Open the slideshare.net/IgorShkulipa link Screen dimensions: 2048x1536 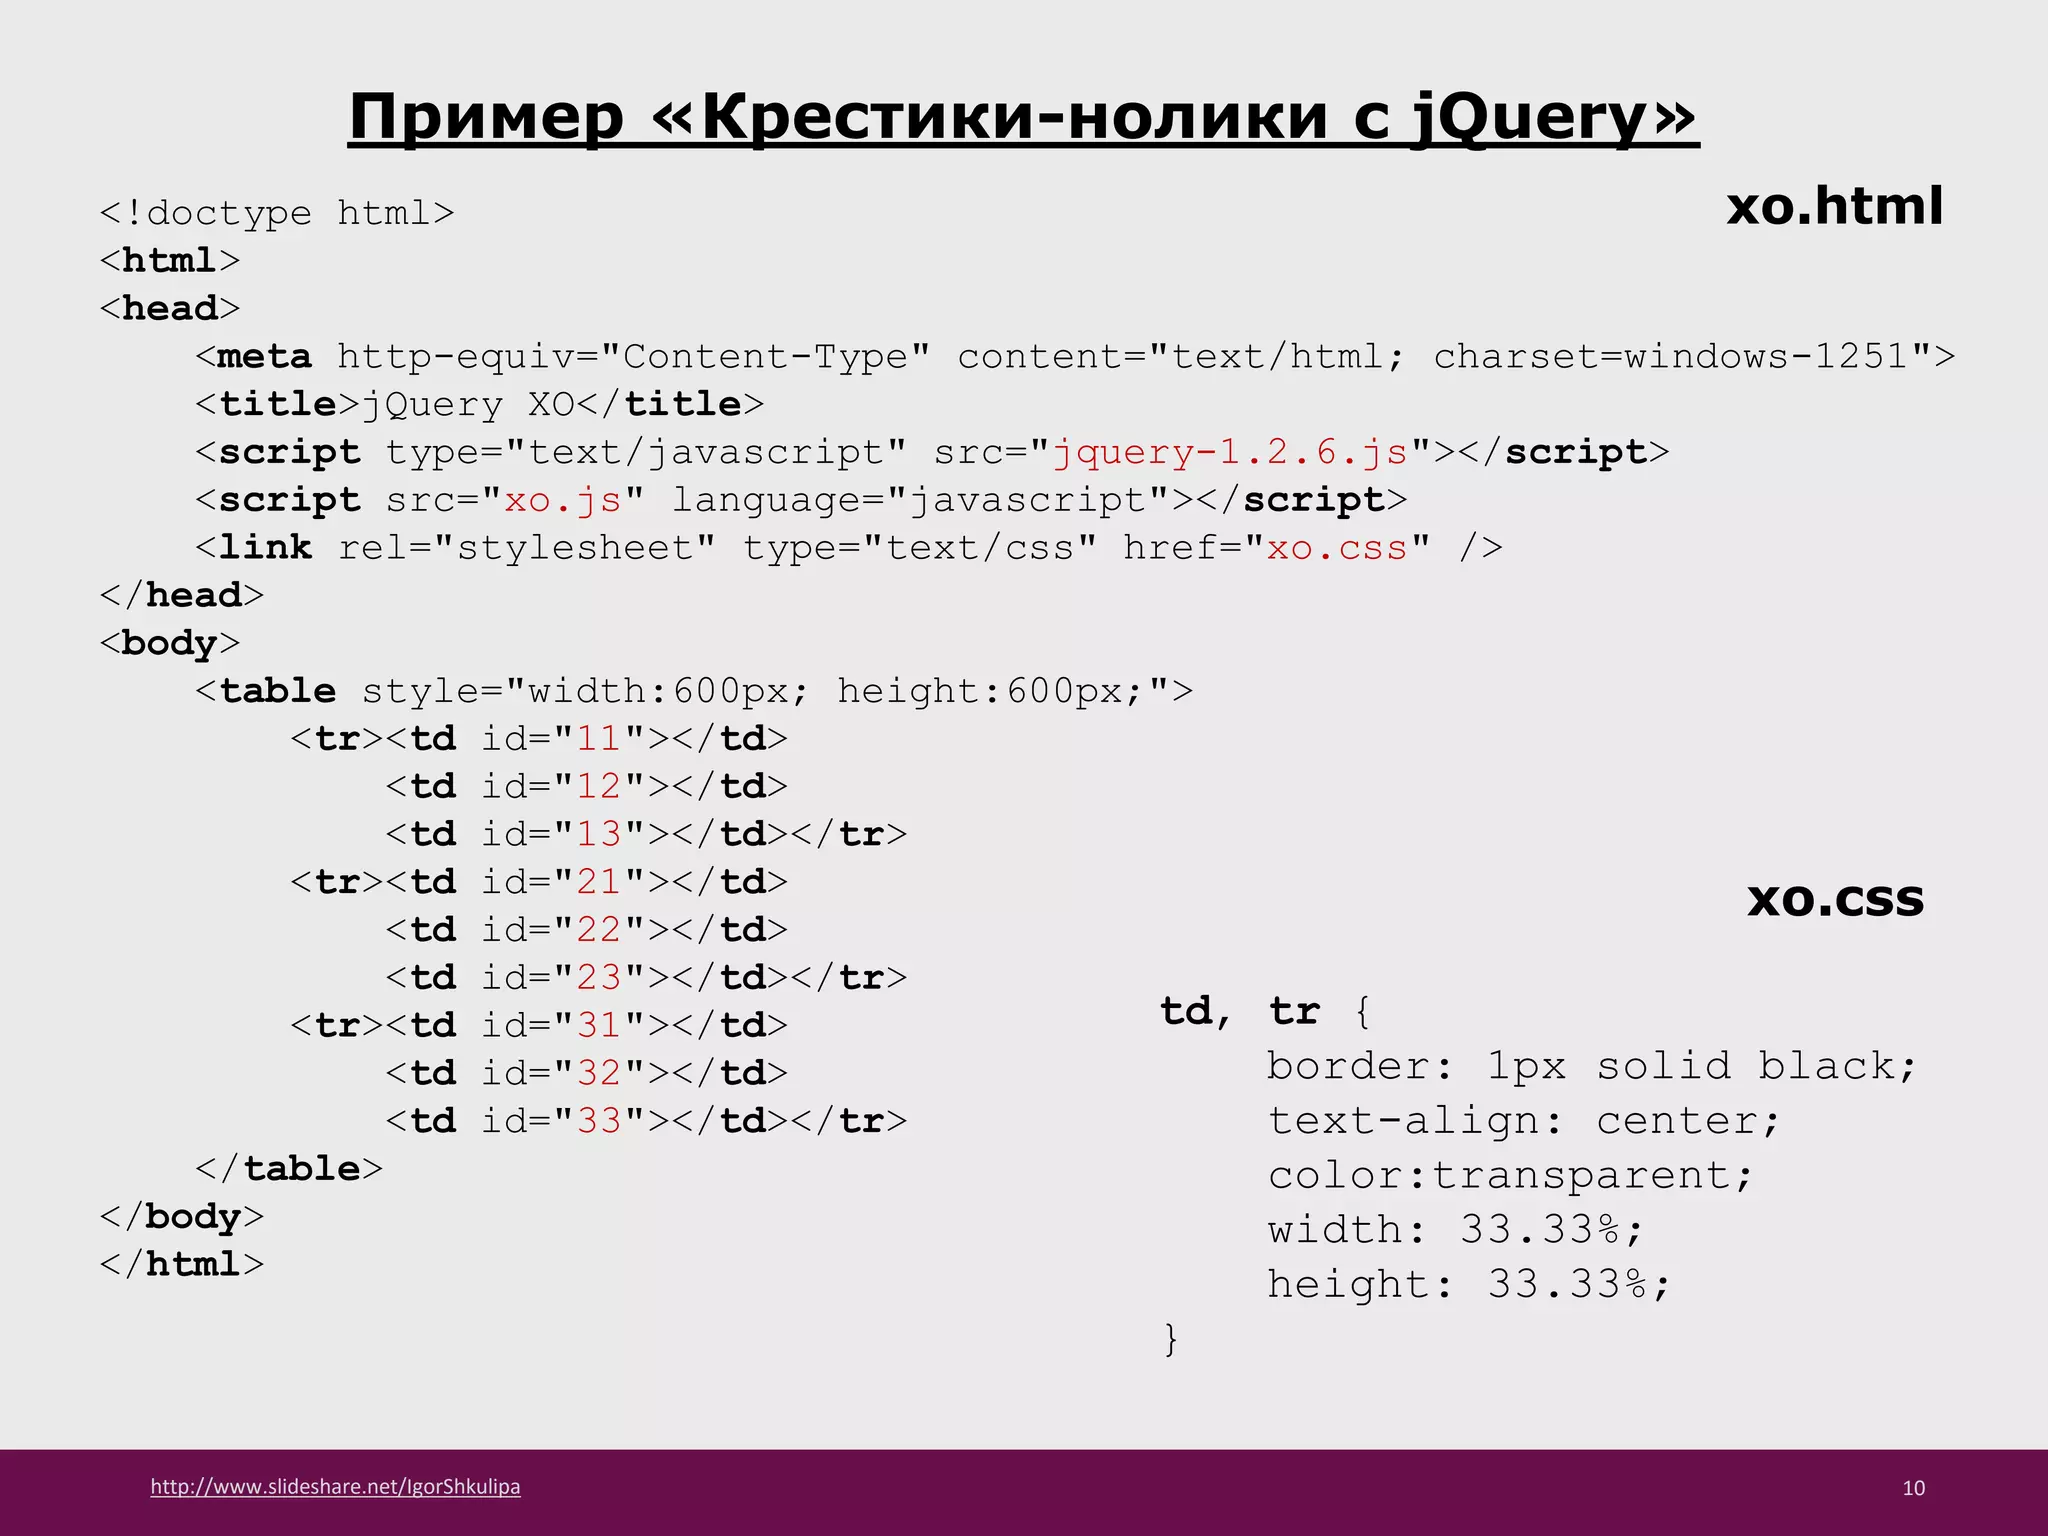335,1487
